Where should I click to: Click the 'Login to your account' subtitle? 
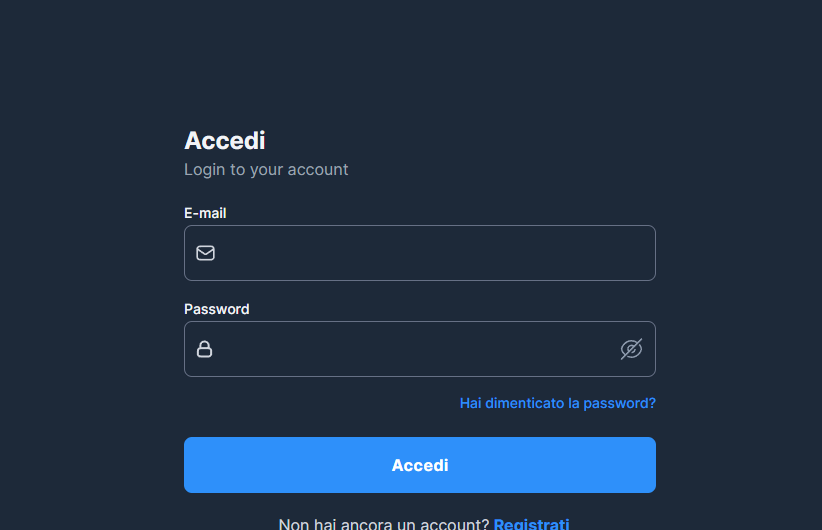[x=266, y=170]
